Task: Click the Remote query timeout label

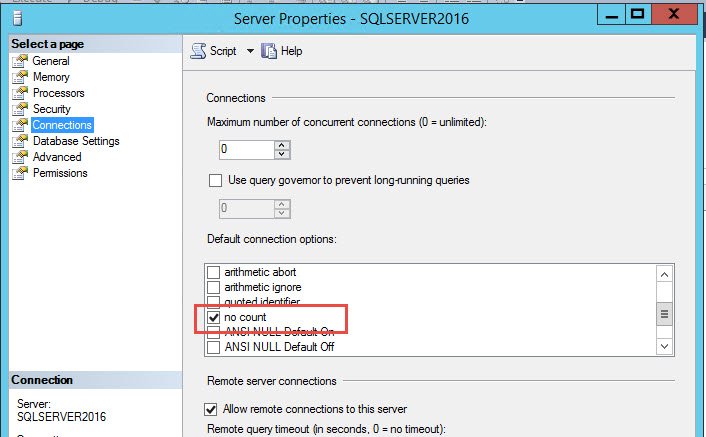Action: click(326, 429)
